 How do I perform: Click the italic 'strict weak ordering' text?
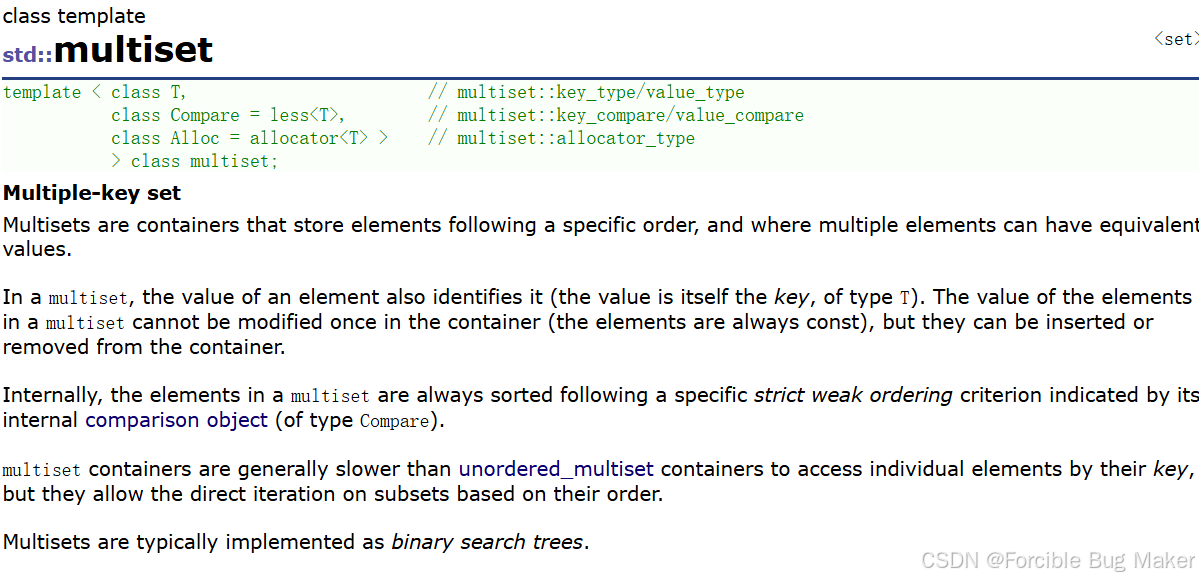853,396
